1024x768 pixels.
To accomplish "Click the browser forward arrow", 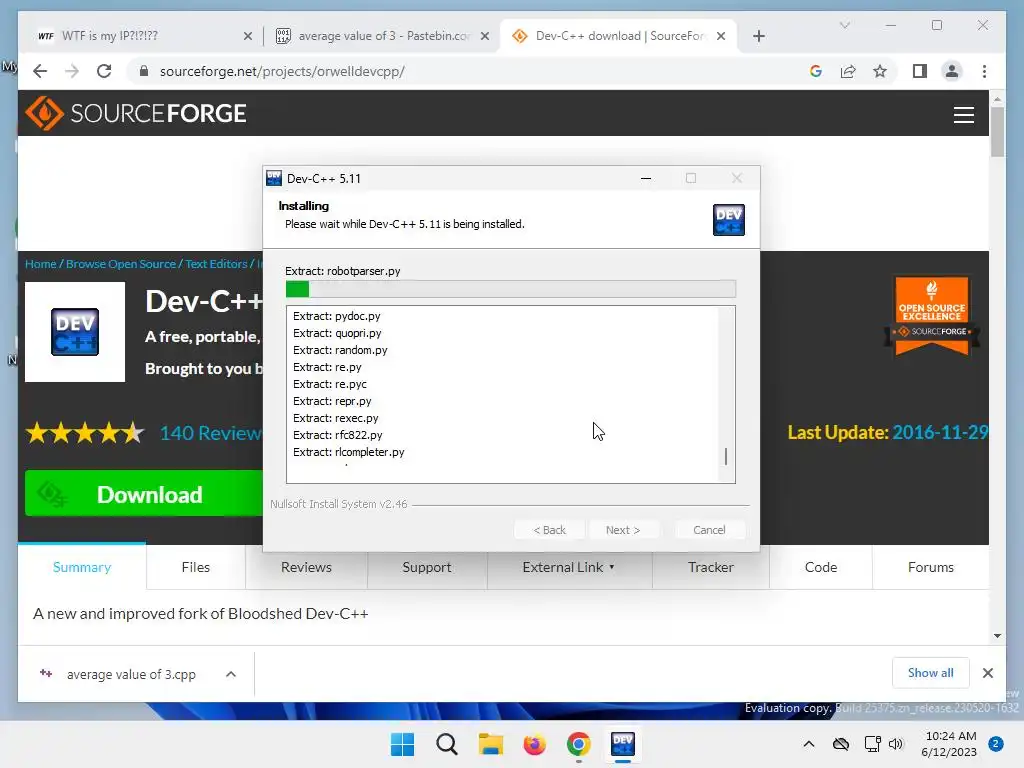I will (x=72, y=71).
